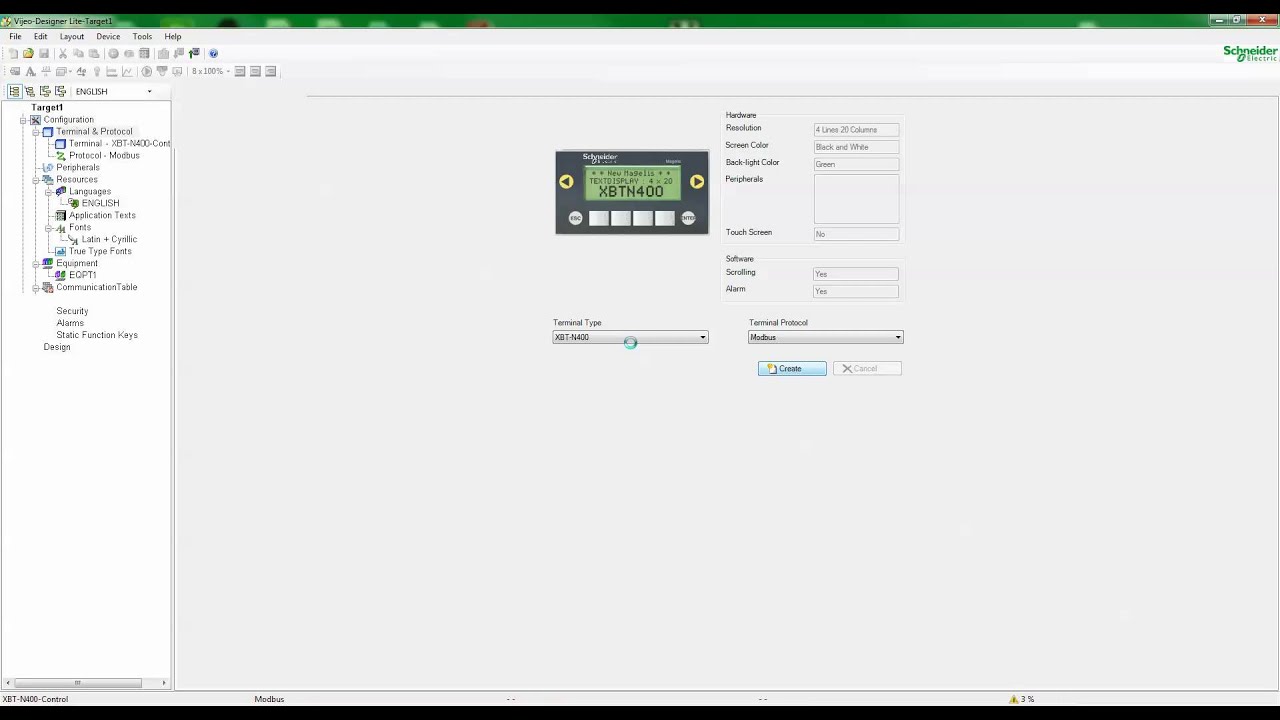Select the first tree view mode icon
The height and width of the screenshot is (720, 1280).
click(14, 91)
